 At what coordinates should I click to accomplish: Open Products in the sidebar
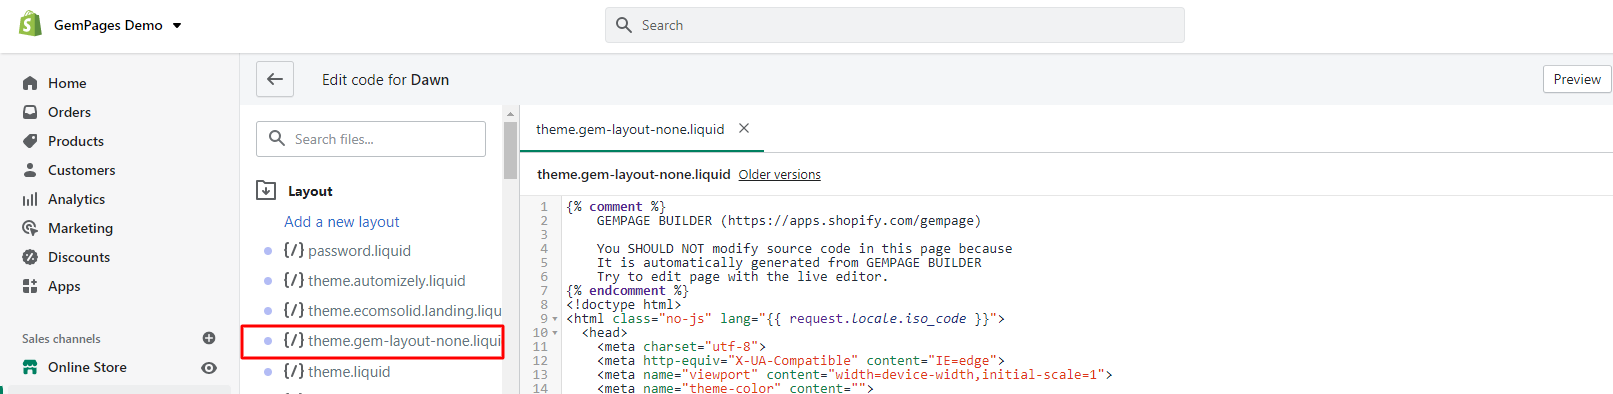[x=76, y=141]
